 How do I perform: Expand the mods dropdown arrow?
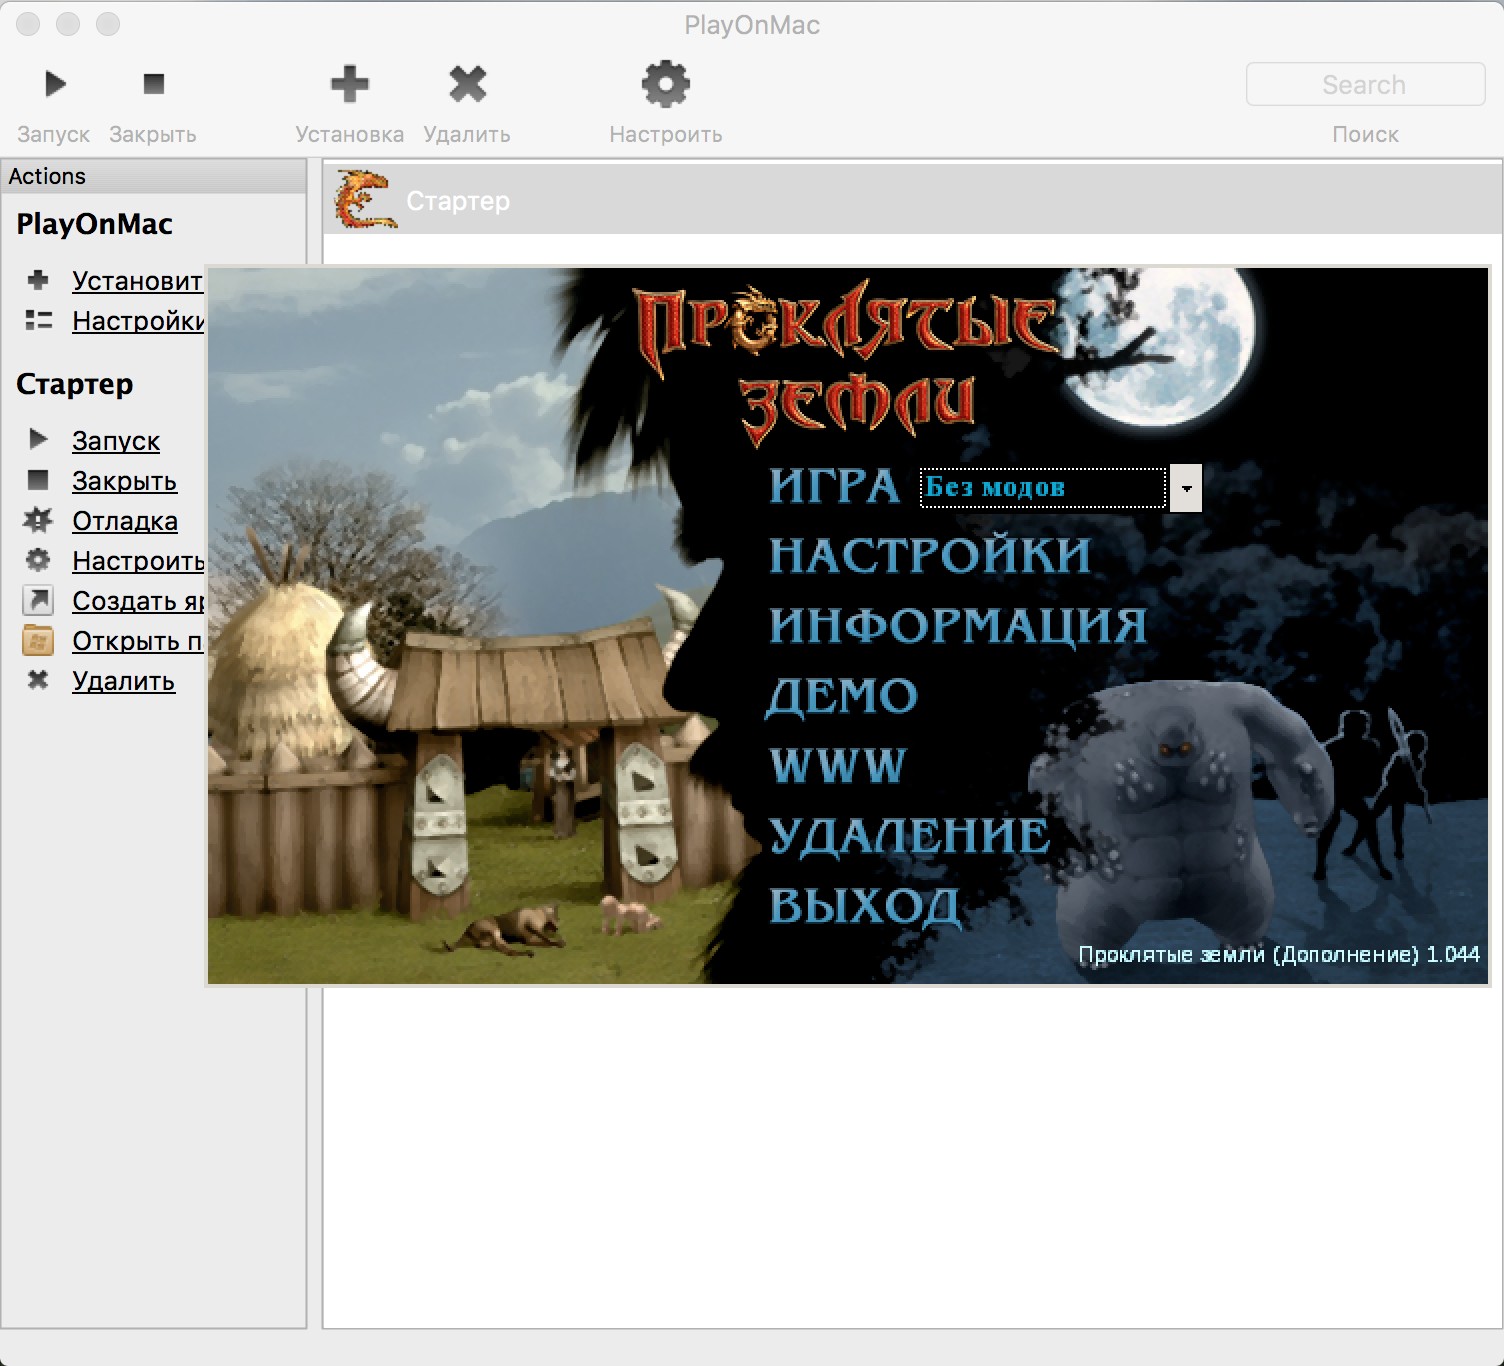point(1186,488)
